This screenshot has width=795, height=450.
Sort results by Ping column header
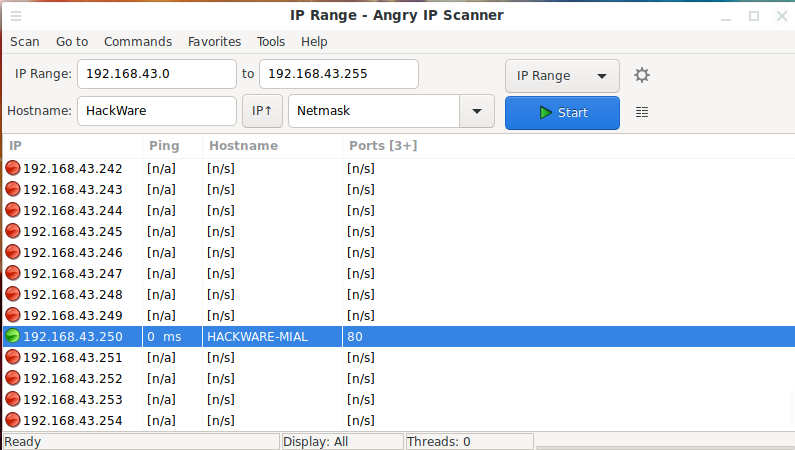click(x=164, y=146)
